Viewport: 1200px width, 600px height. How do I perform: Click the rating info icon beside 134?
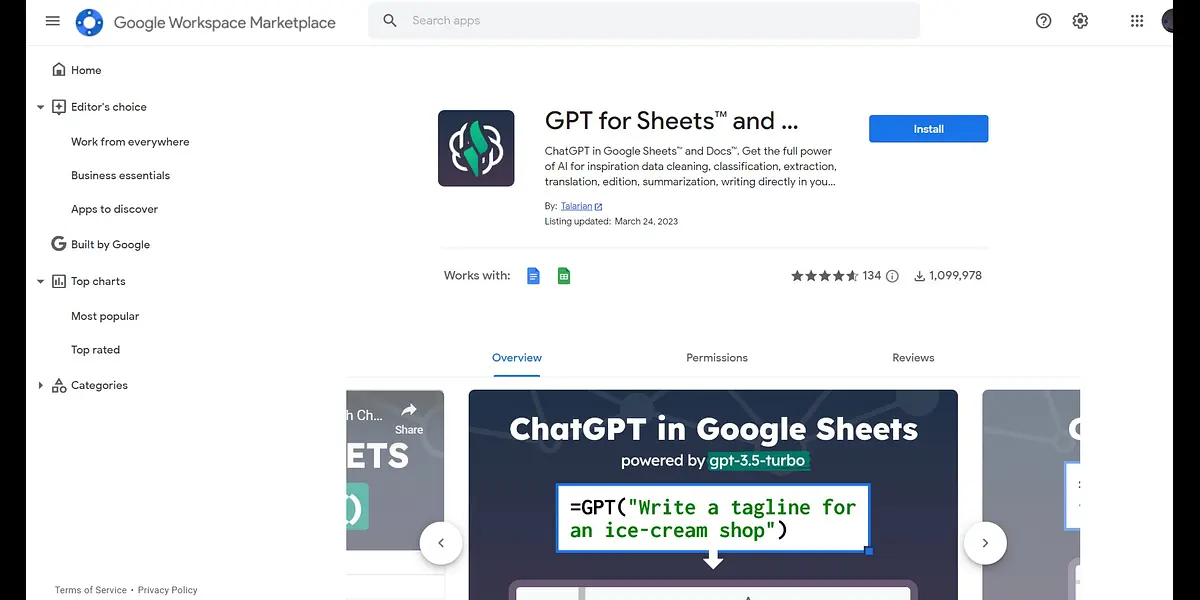[x=892, y=276]
